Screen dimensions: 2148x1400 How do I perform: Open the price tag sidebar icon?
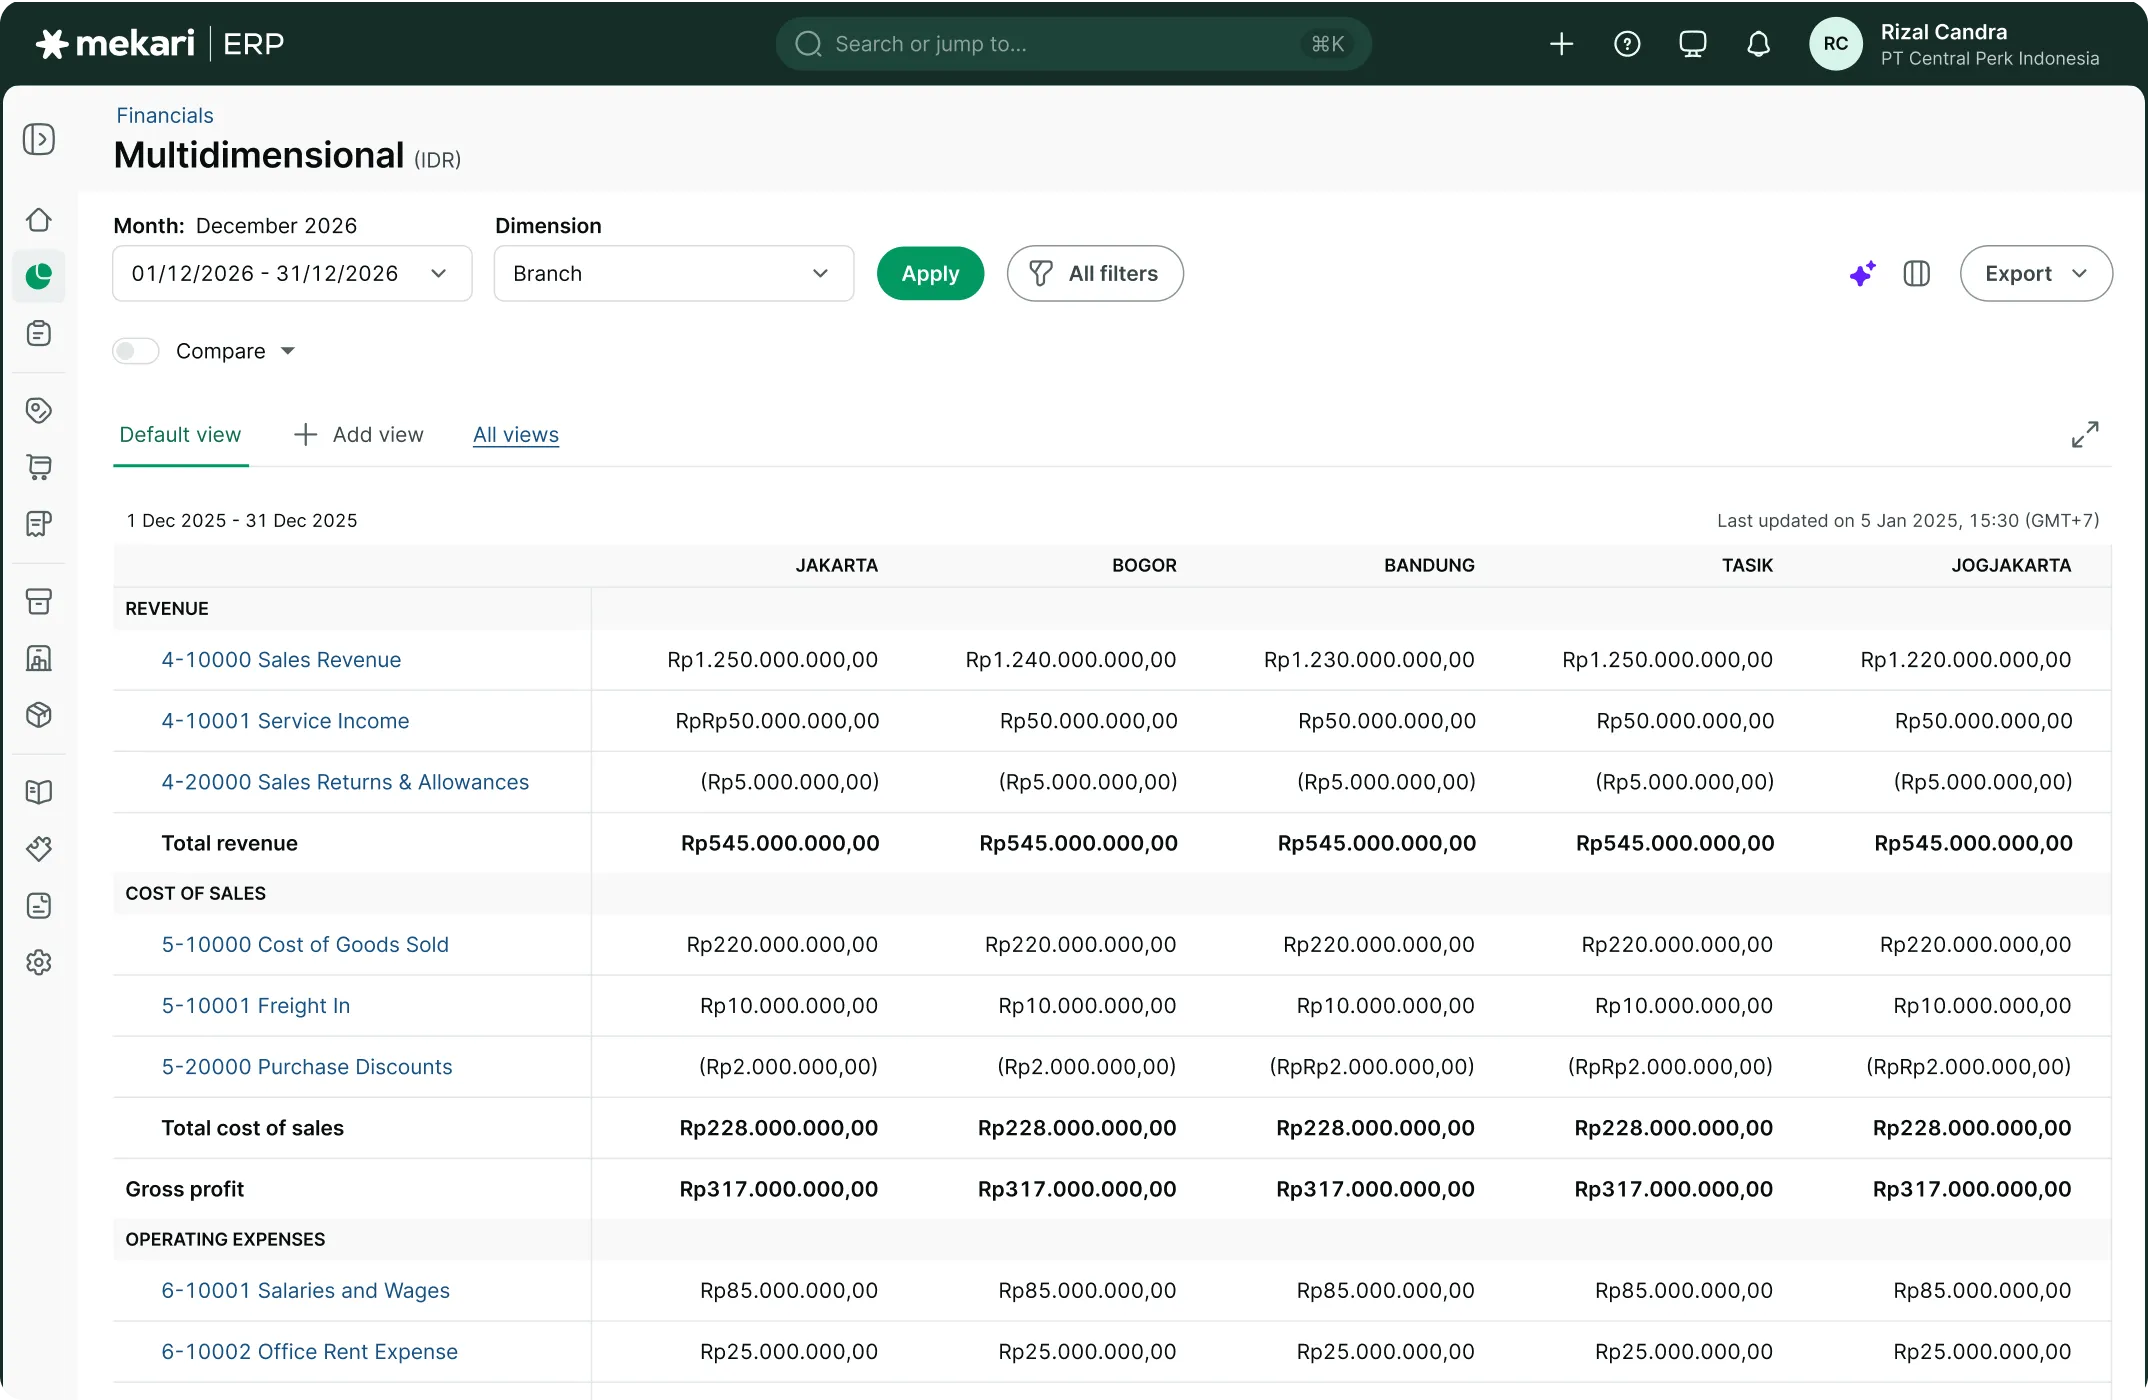(x=39, y=410)
